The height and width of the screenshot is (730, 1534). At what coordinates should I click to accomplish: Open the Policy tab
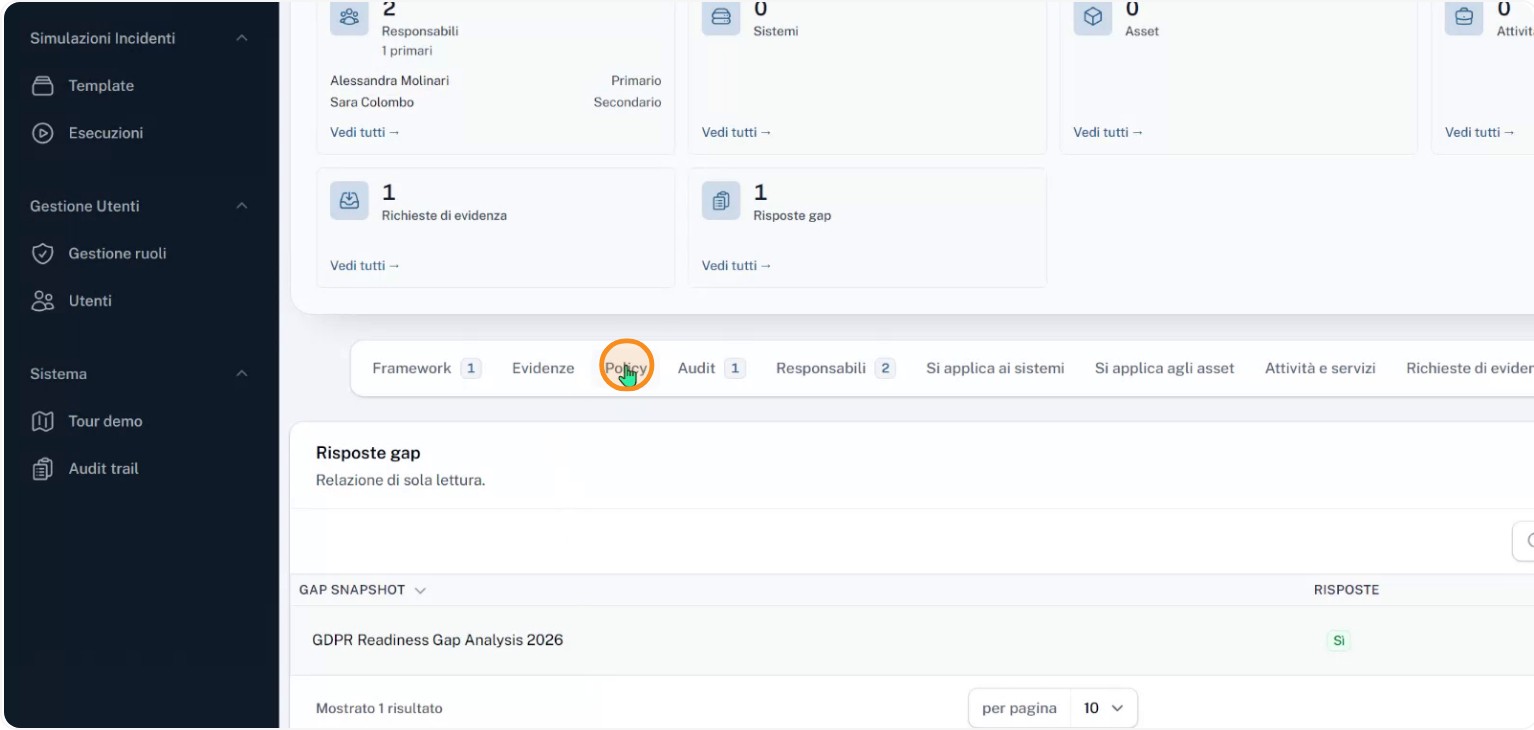(x=626, y=368)
